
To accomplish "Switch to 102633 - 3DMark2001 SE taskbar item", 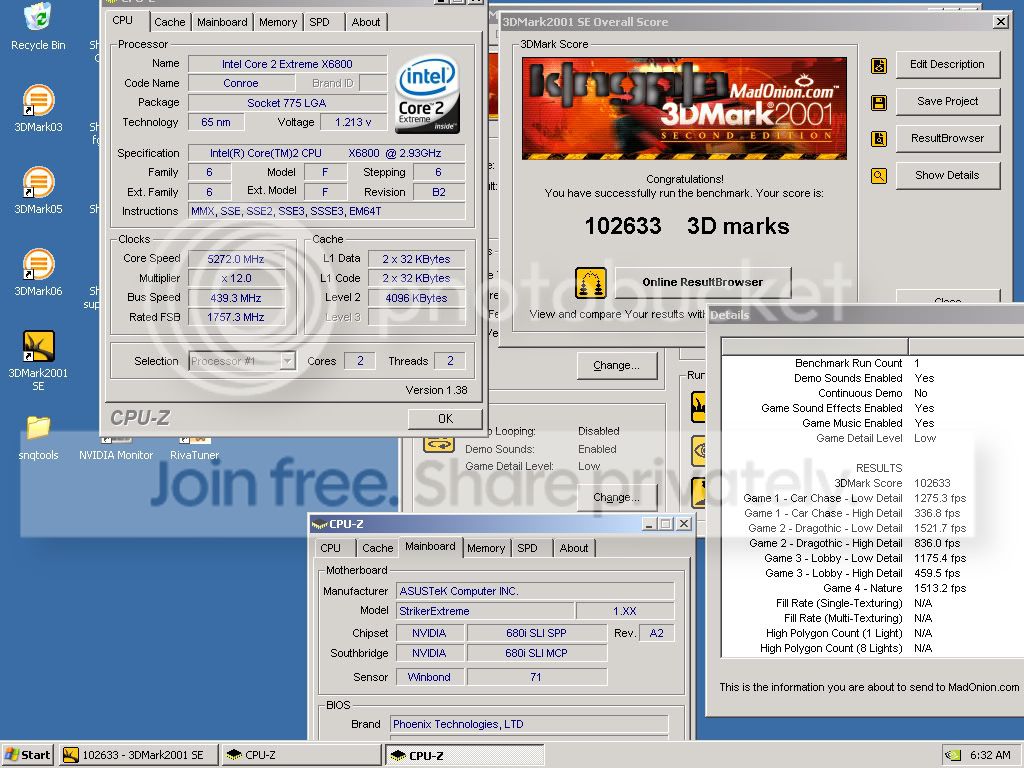I will click(138, 755).
